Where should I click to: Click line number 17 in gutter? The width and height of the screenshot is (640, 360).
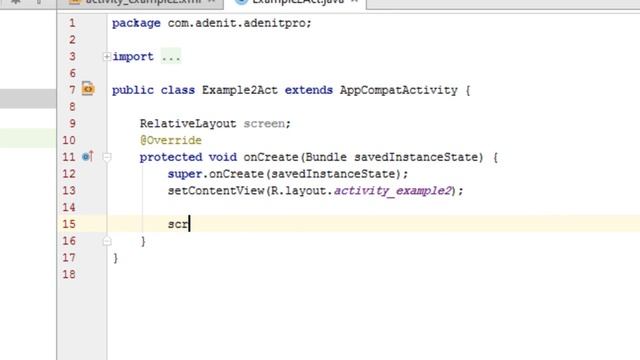pos(69,258)
